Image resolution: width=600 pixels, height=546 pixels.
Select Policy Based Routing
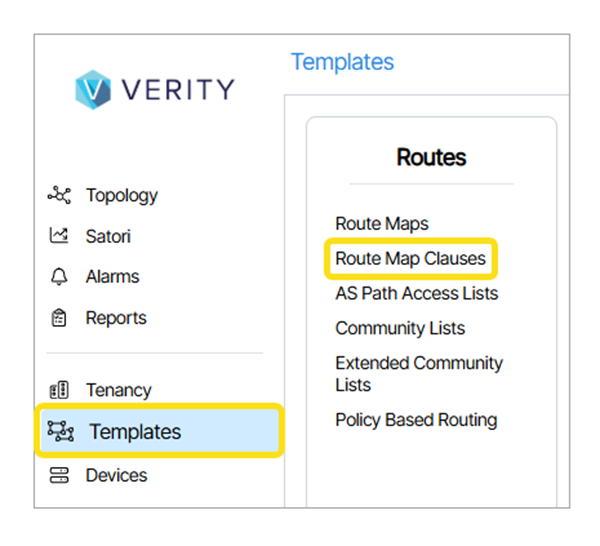(x=416, y=419)
